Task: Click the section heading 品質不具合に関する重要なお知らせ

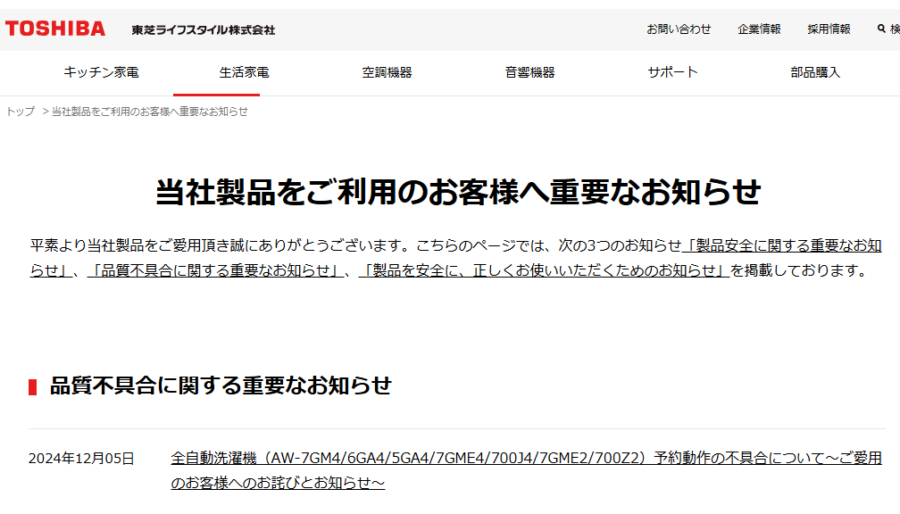Action: pyautogui.click(x=220, y=386)
